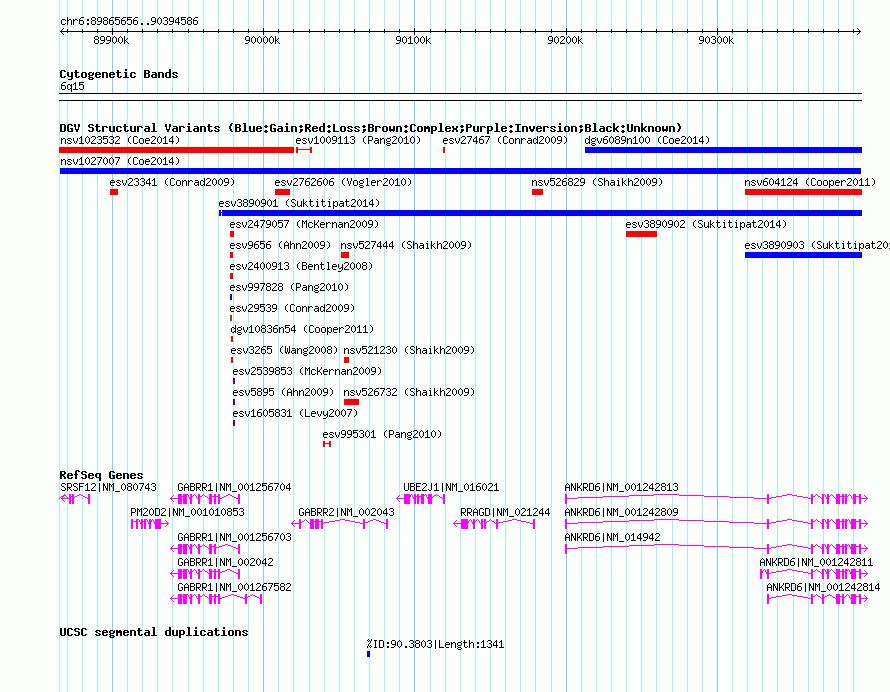Click GABRR2|NM_002043 gene label

point(346,512)
